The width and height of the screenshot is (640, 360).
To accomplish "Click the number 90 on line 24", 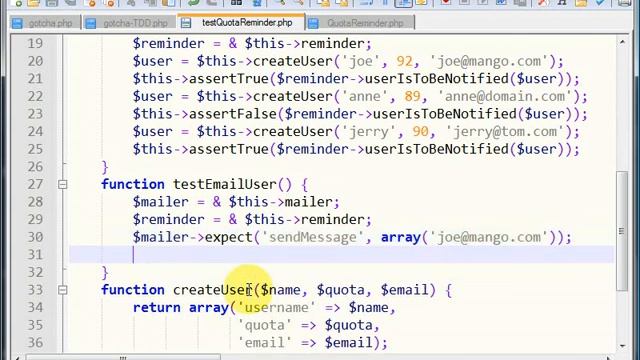I will coord(420,131).
